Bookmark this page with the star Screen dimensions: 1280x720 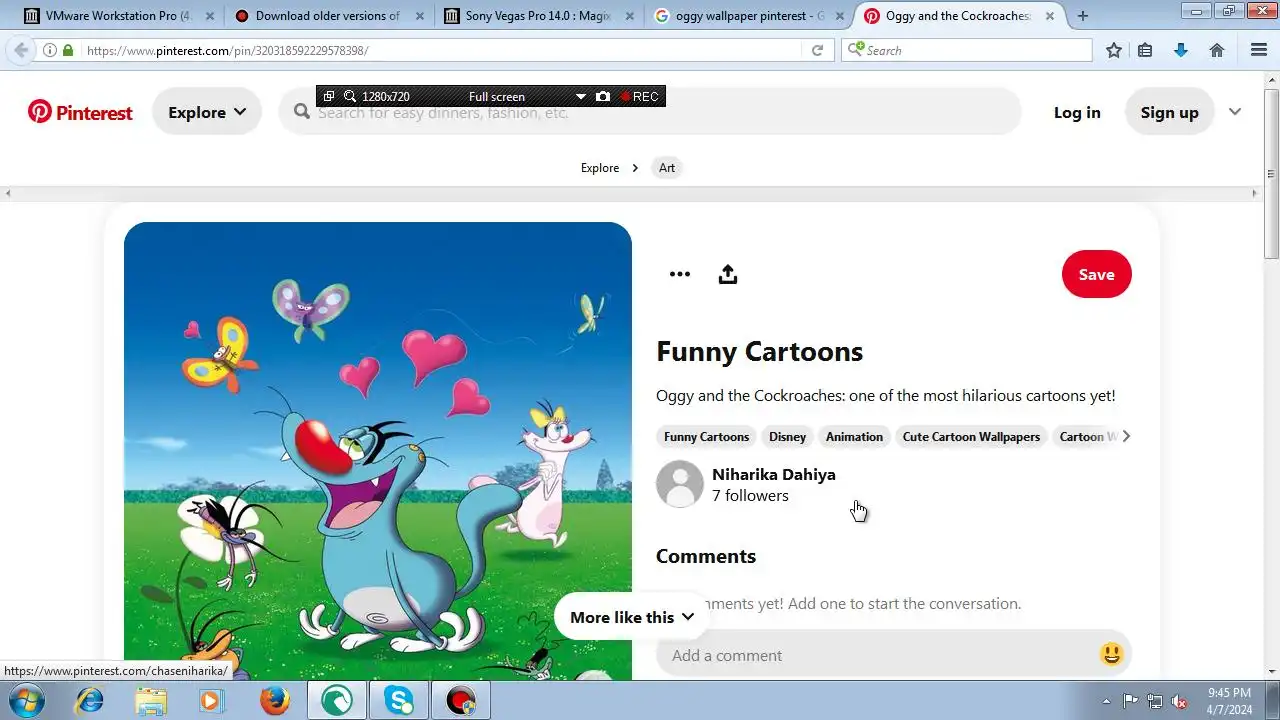(1114, 50)
